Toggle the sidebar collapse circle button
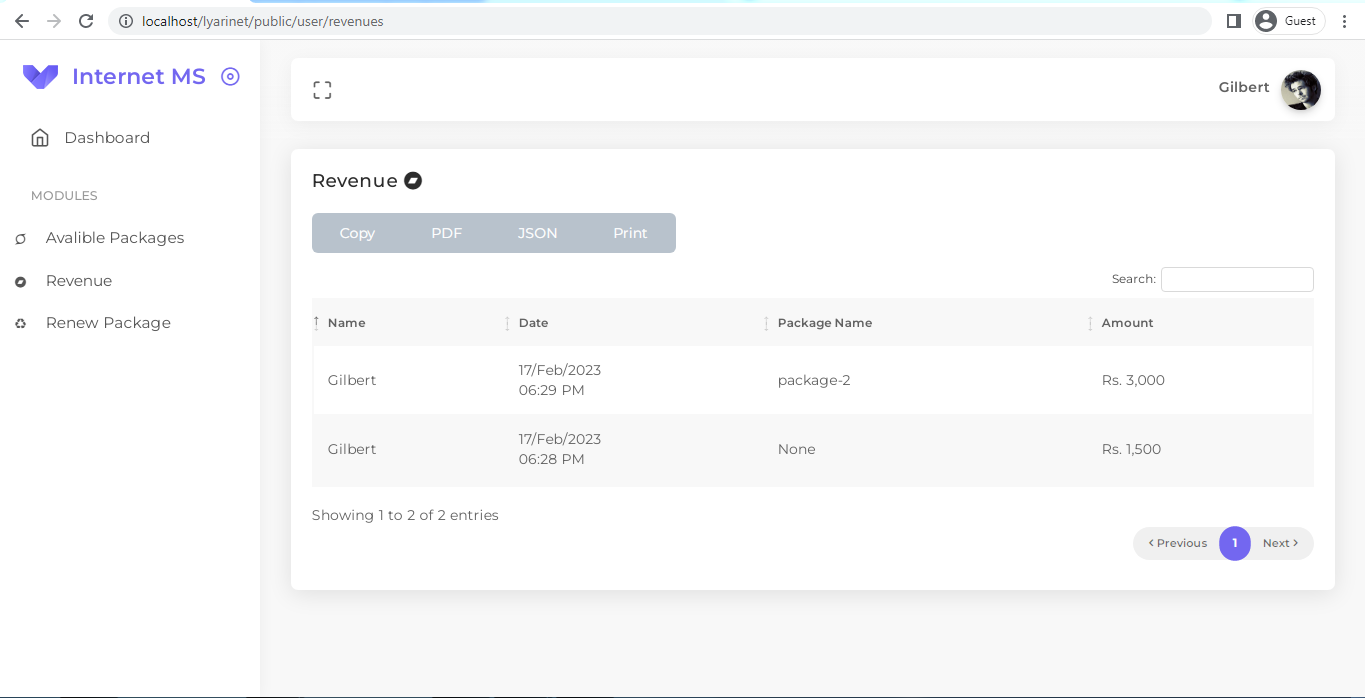This screenshot has width=1365, height=698. pos(230,76)
